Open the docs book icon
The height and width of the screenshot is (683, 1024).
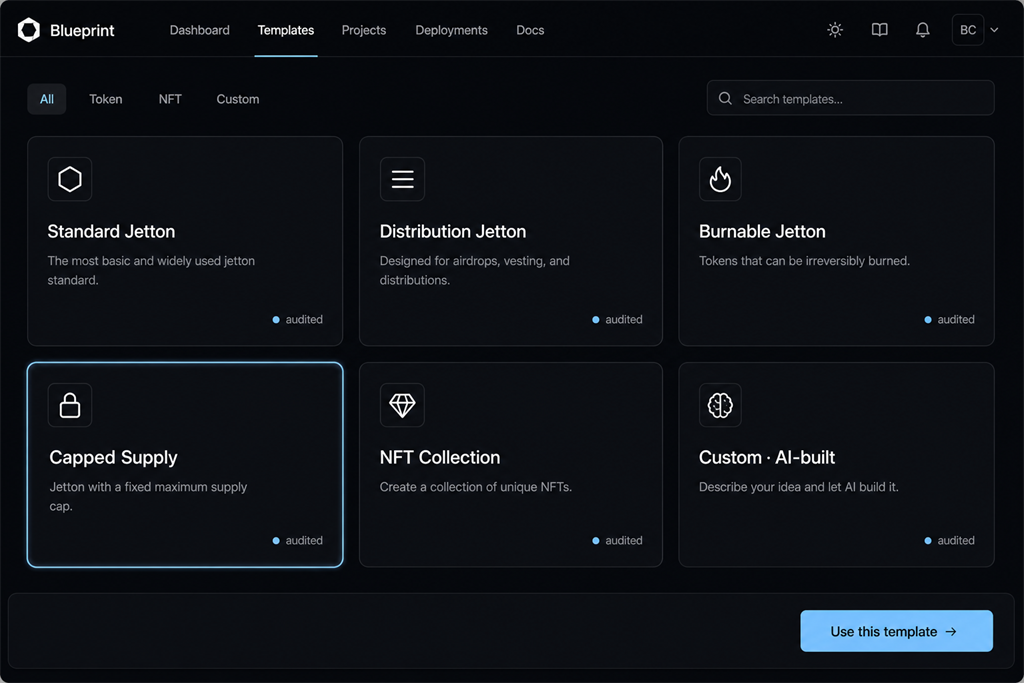(879, 30)
